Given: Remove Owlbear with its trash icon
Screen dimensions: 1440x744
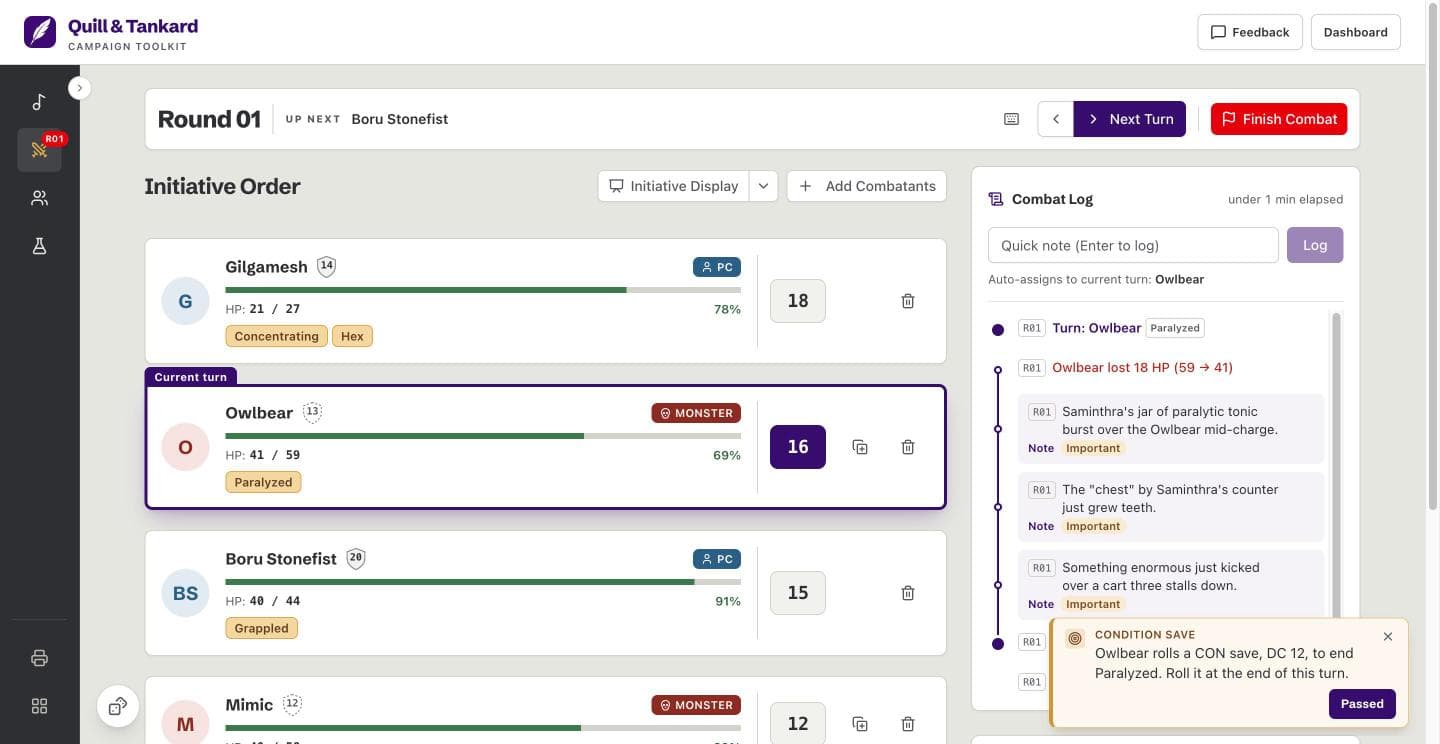Looking at the screenshot, I should [908, 447].
